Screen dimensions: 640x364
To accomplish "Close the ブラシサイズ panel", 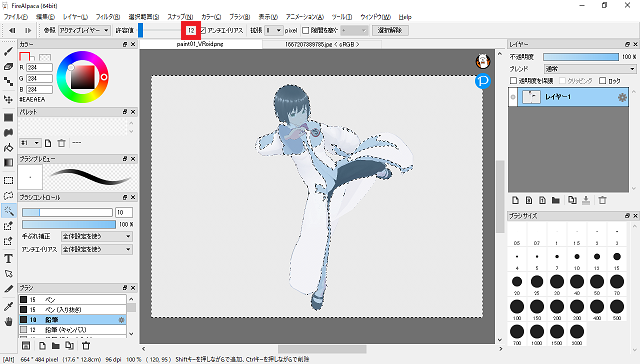I will point(635,215).
